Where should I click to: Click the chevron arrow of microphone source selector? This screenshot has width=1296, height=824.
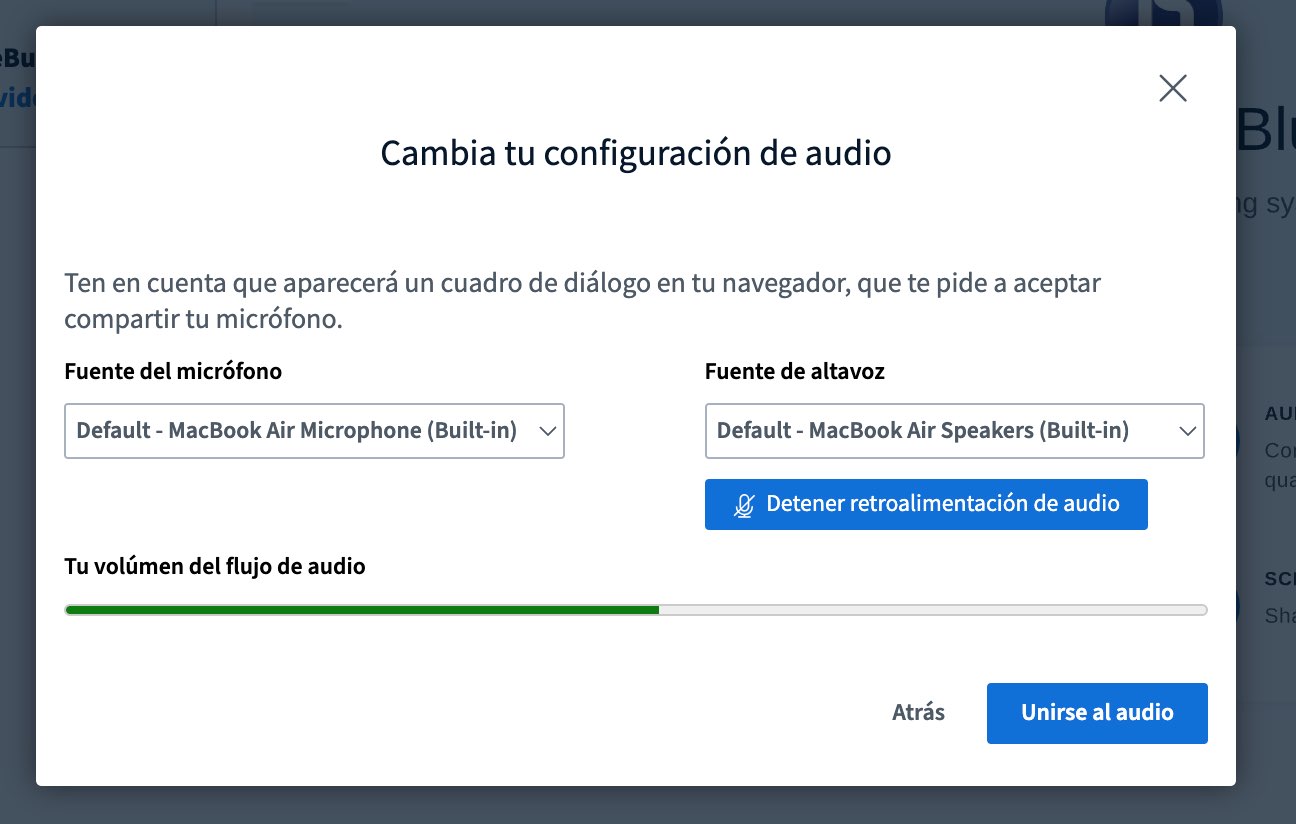click(x=547, y=431)
